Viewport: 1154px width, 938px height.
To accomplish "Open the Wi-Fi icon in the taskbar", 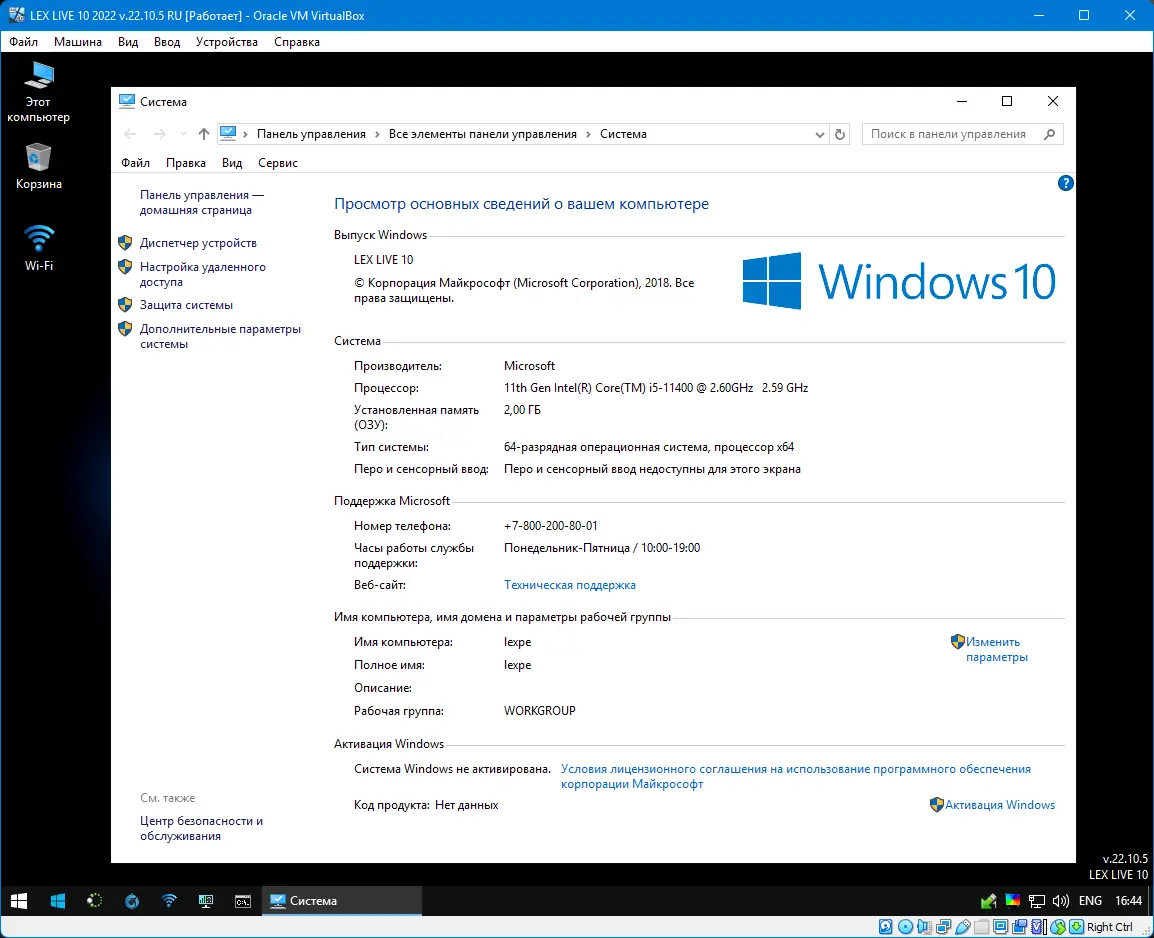I will (x=169, y=900).
